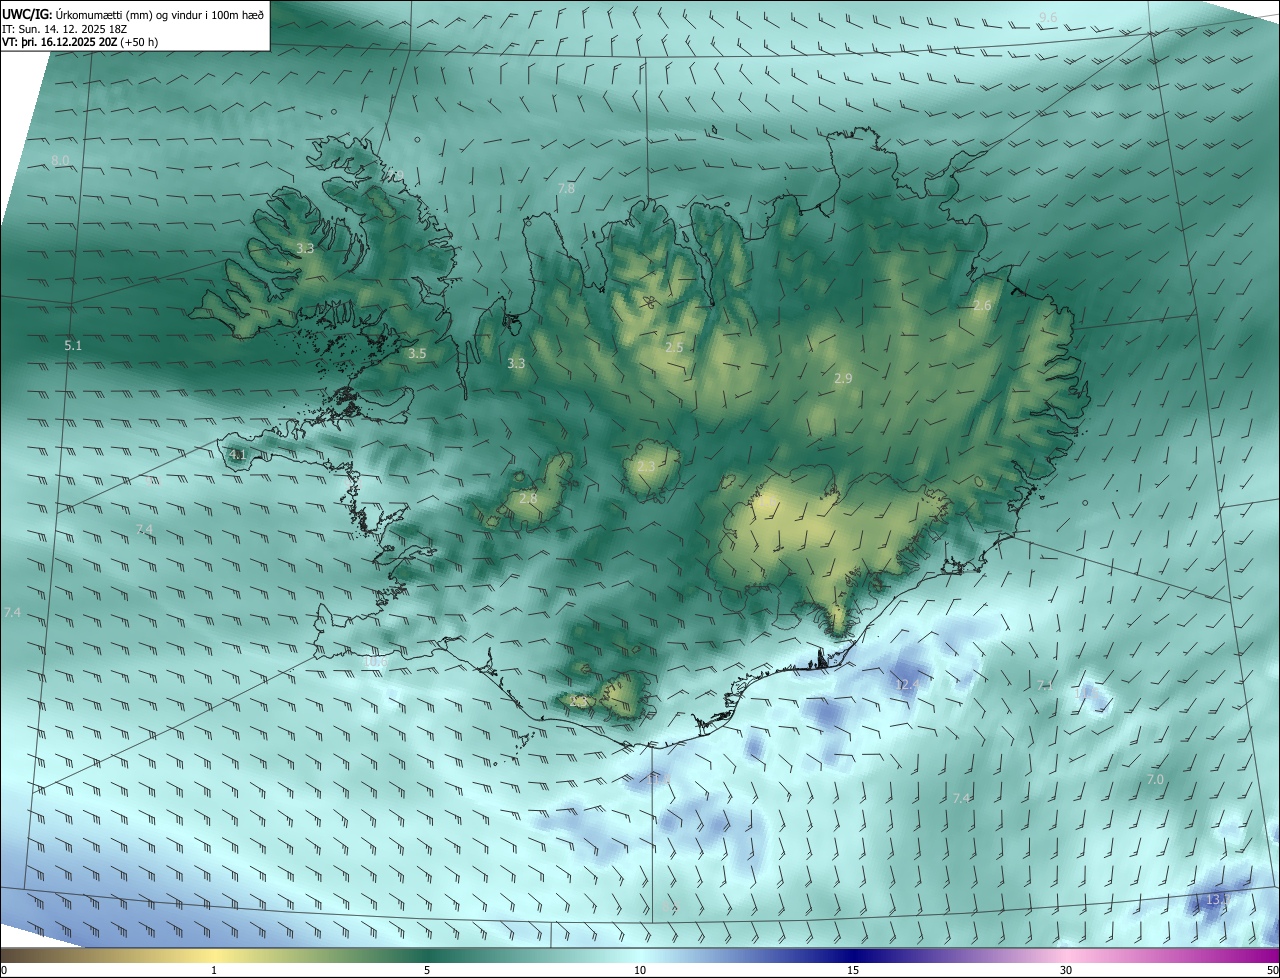The width and height of the screenshot is (1280, 978).
Task: Click the 7.0 value label on the map
Action: tap(1155, 779)
